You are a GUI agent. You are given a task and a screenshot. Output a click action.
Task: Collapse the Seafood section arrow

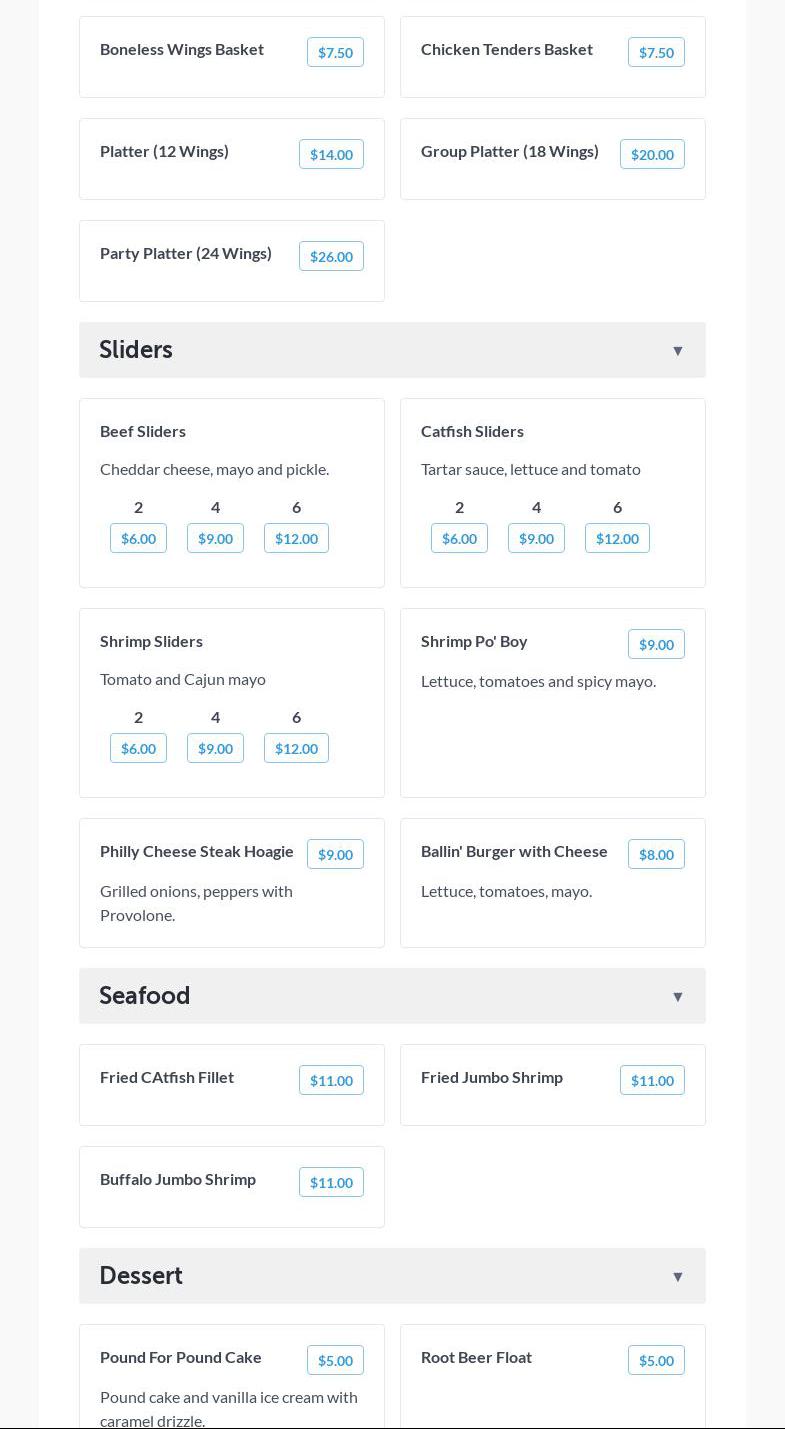click(677, 996)
